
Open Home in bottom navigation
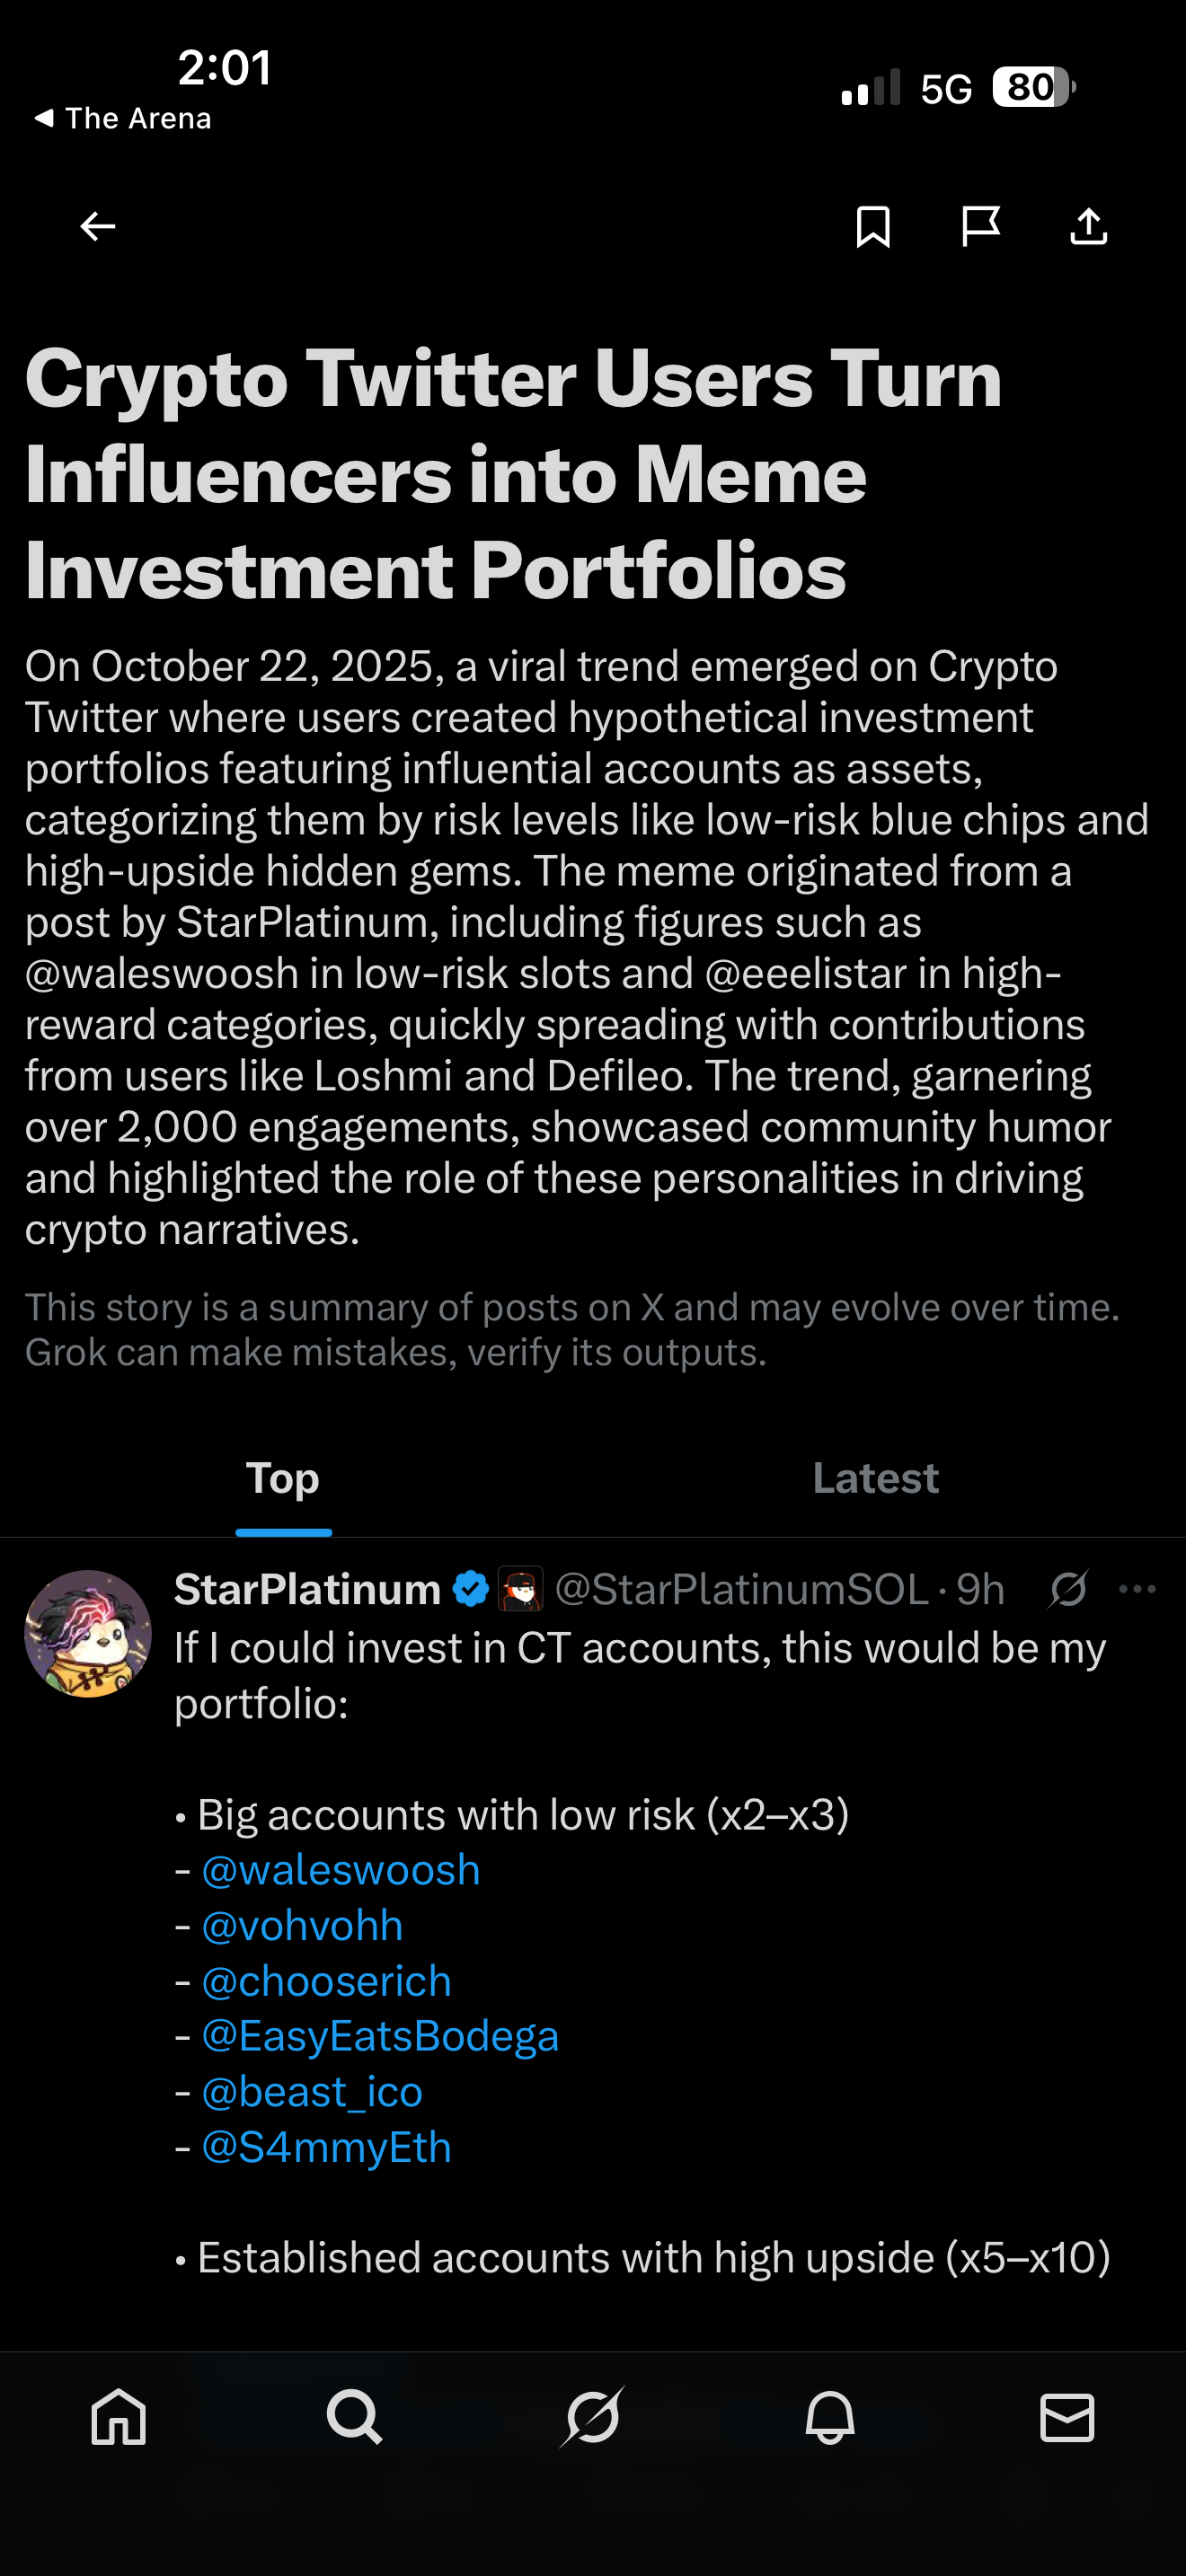coord(119,2418)
